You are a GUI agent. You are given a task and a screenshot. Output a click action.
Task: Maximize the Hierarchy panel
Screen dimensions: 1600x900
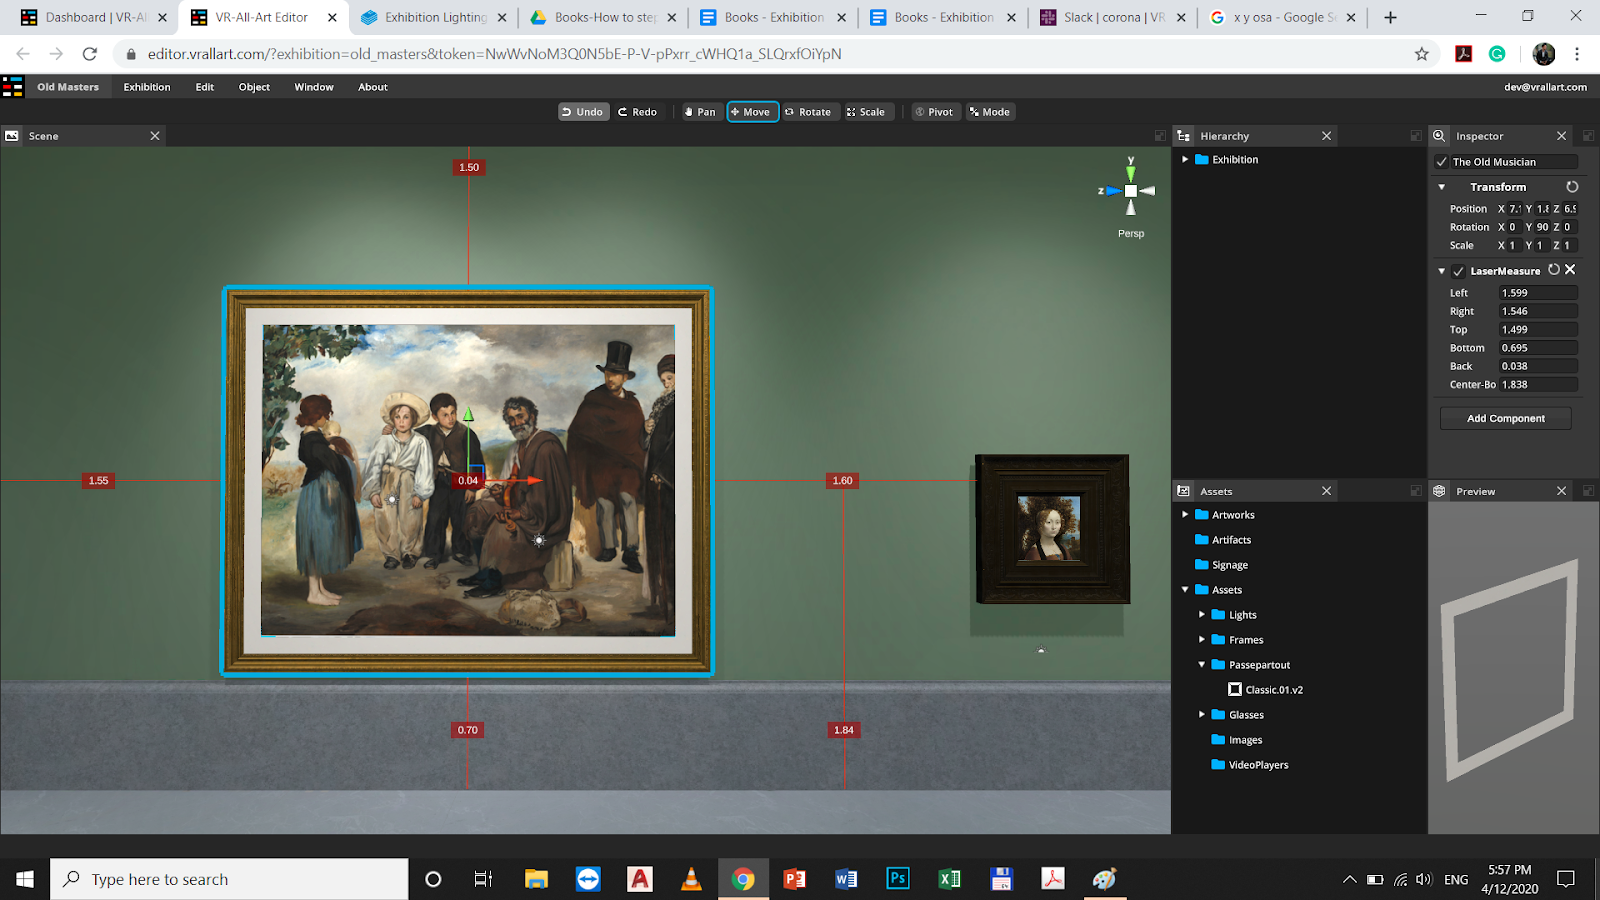pyautogui.click(x=1416, y=136)
